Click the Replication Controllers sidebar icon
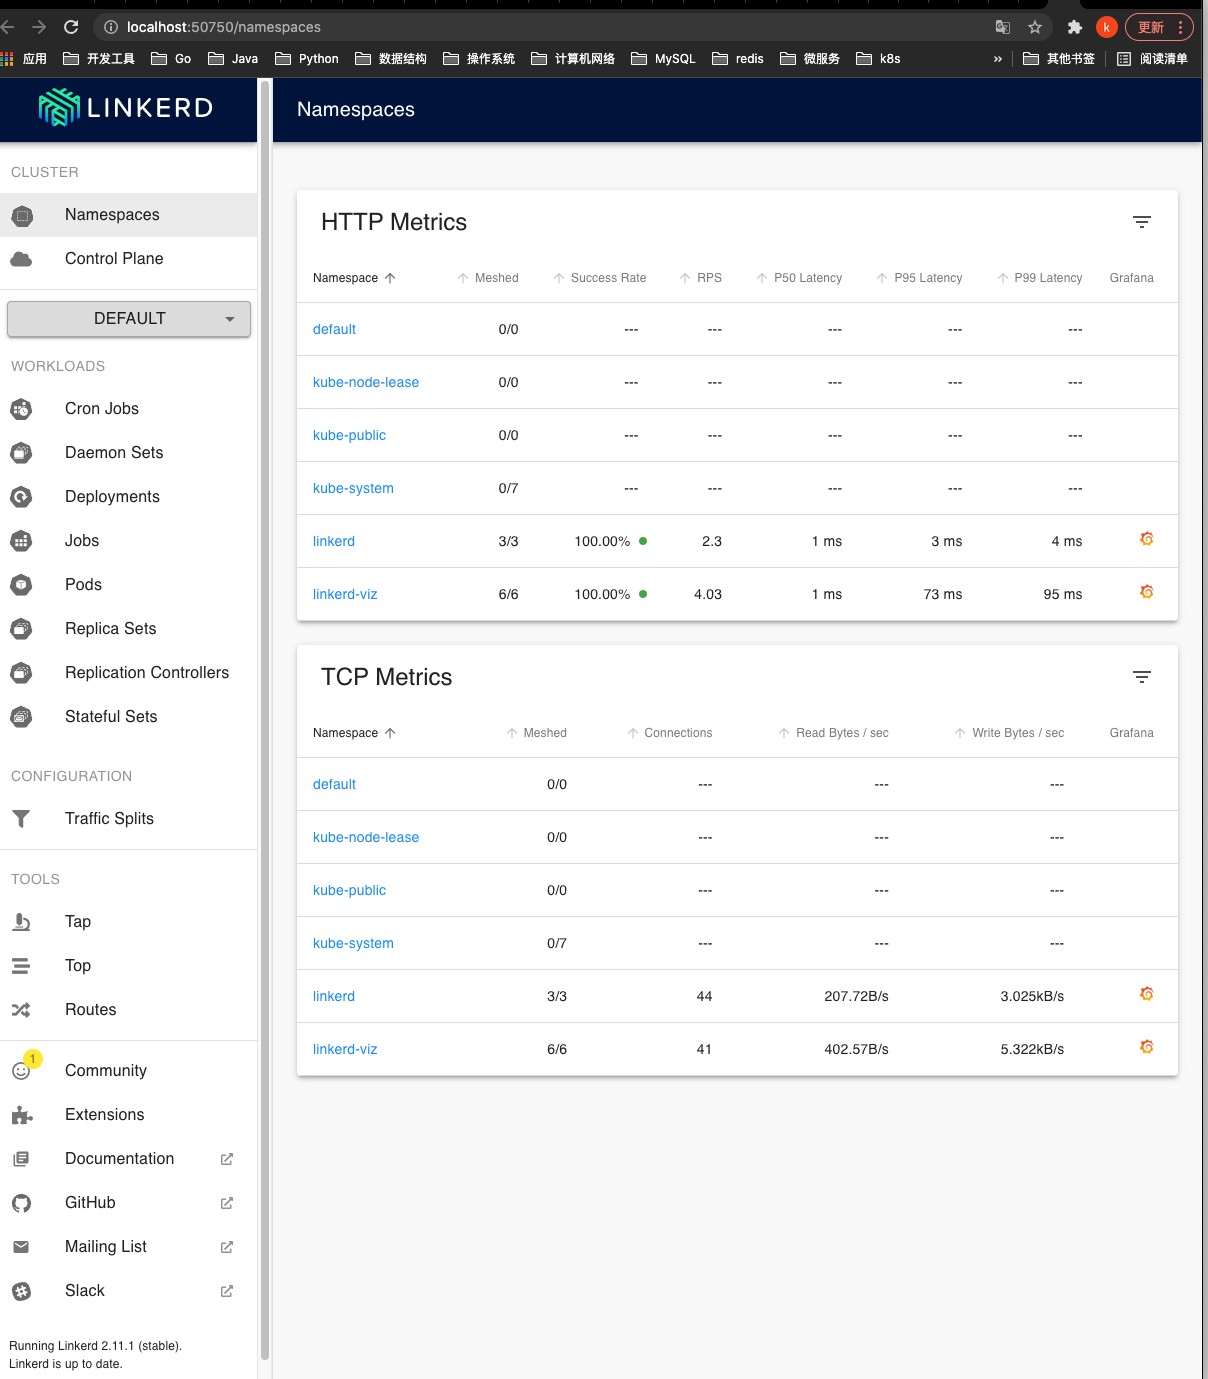Screen dimensions: 1208x1379 tap(21, 673)
